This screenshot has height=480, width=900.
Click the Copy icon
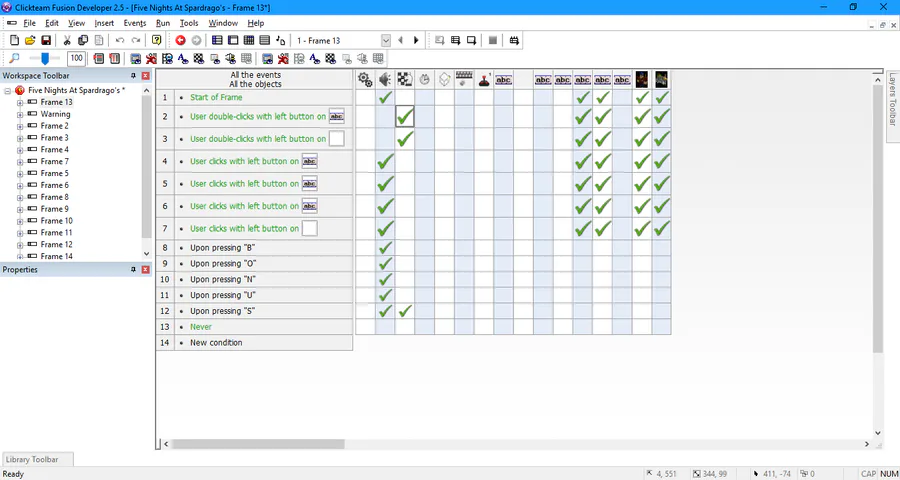click(x=83, y=40)
